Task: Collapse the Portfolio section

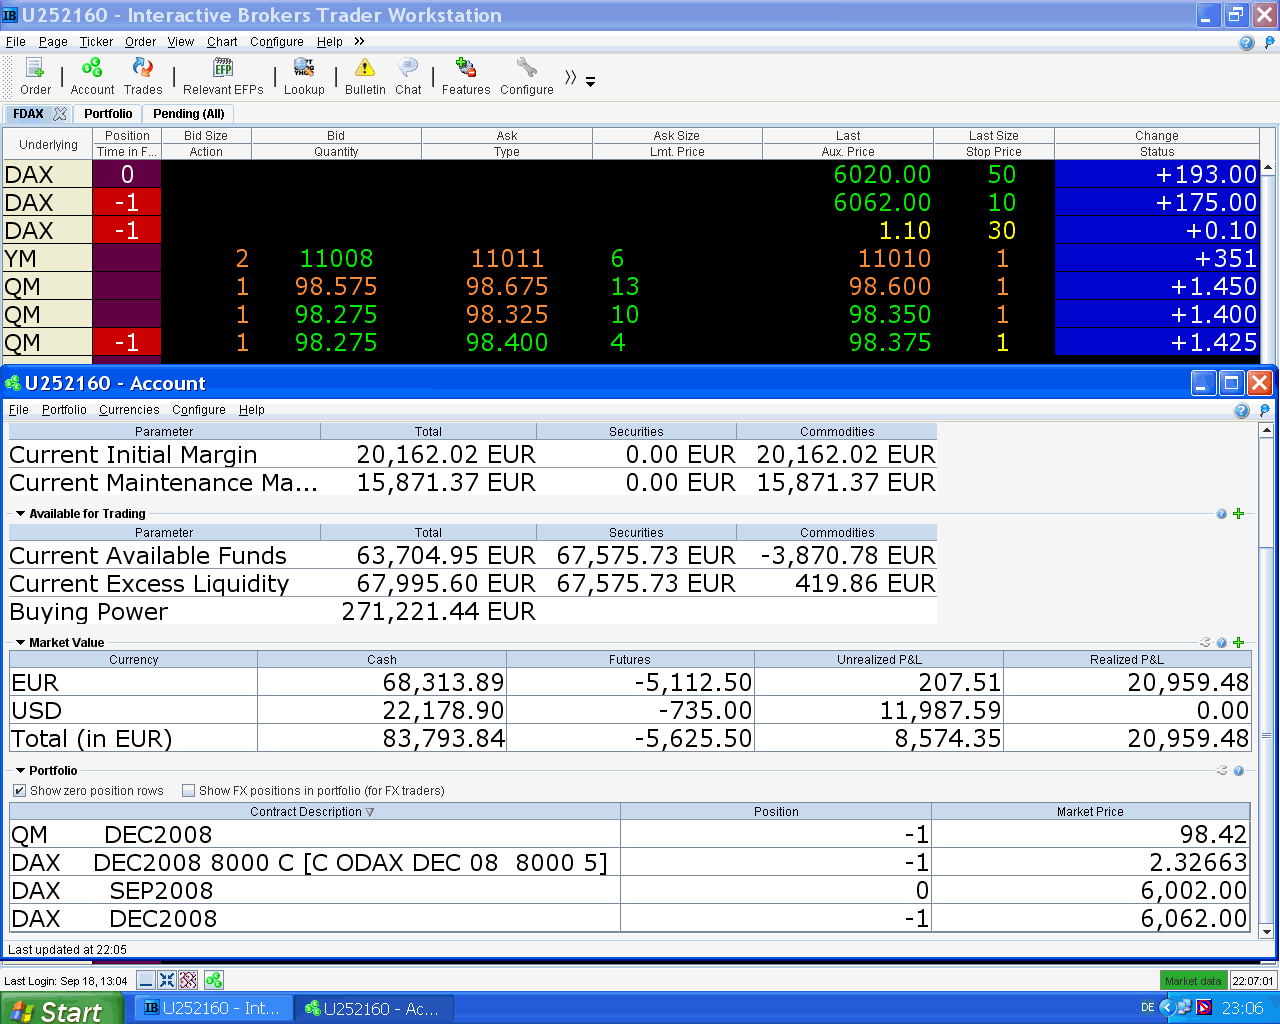Action: 20,771
